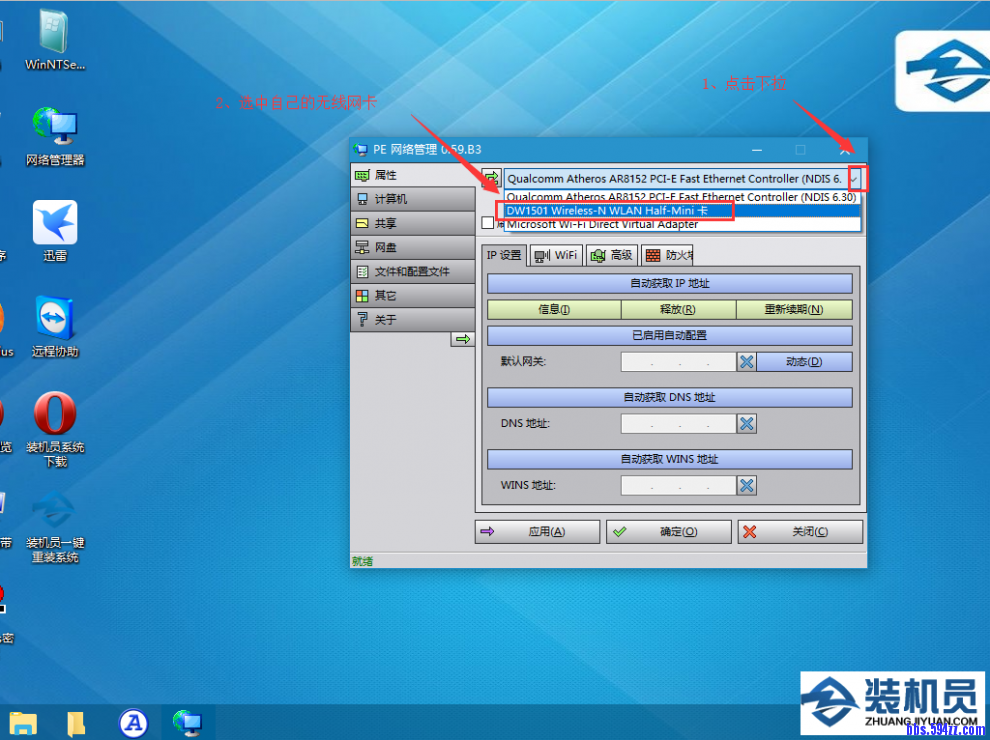Launch the 迅雷 (Xunlei) desktop icon
The height and width of the screenshot is (740, 990).
[x=54, y=224]
